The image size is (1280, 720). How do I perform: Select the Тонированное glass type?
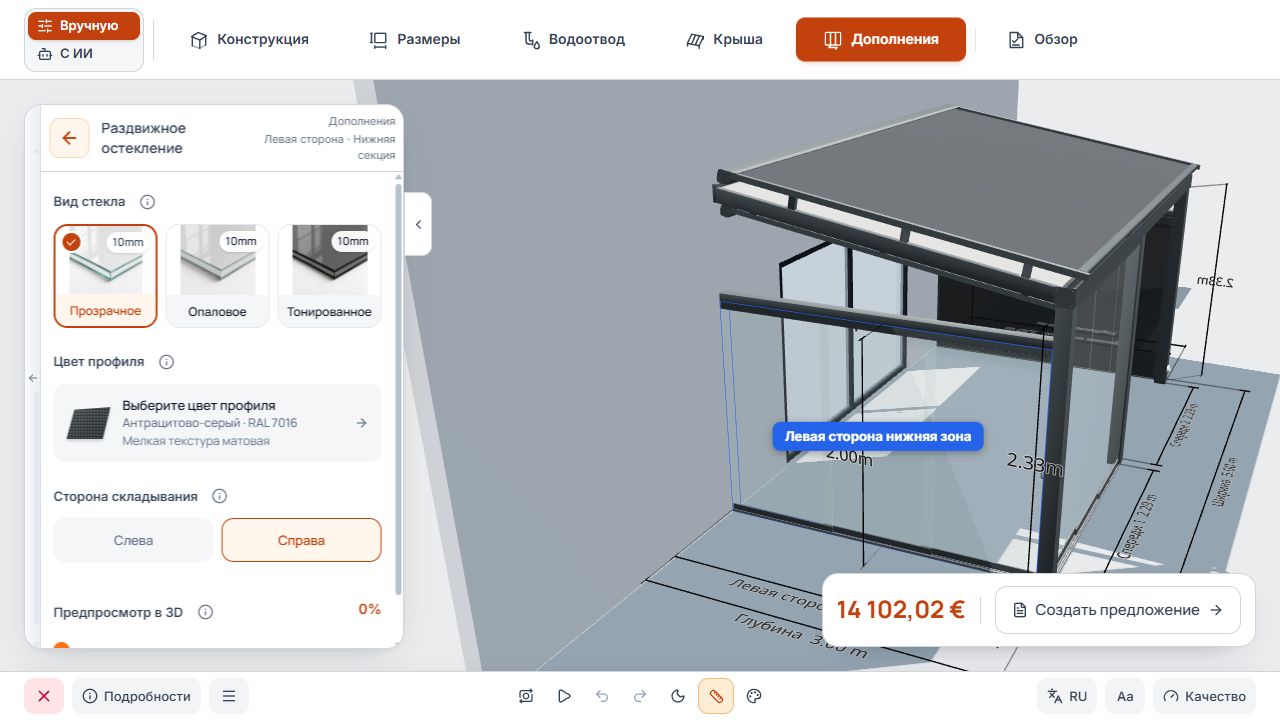[329, 276]
